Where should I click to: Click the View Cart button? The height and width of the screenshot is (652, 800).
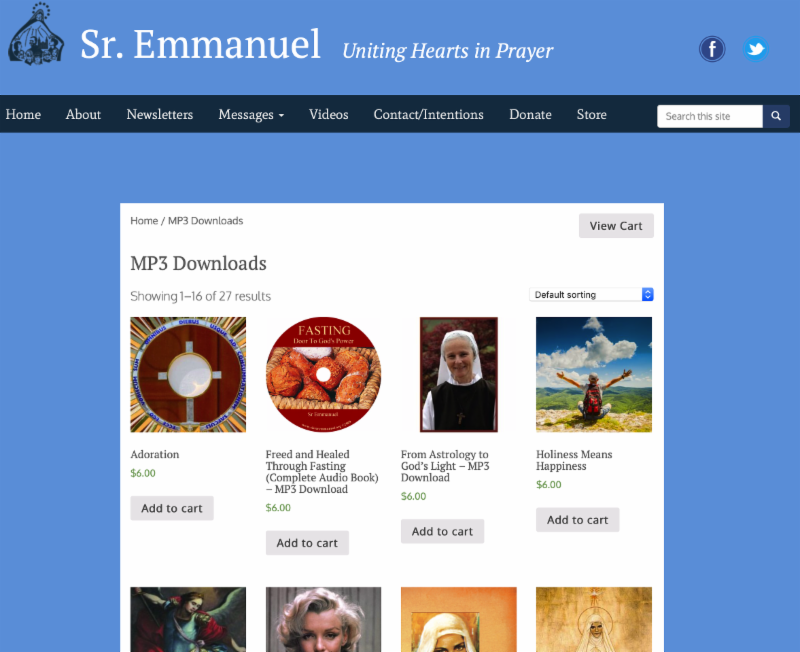click(616, 225)
